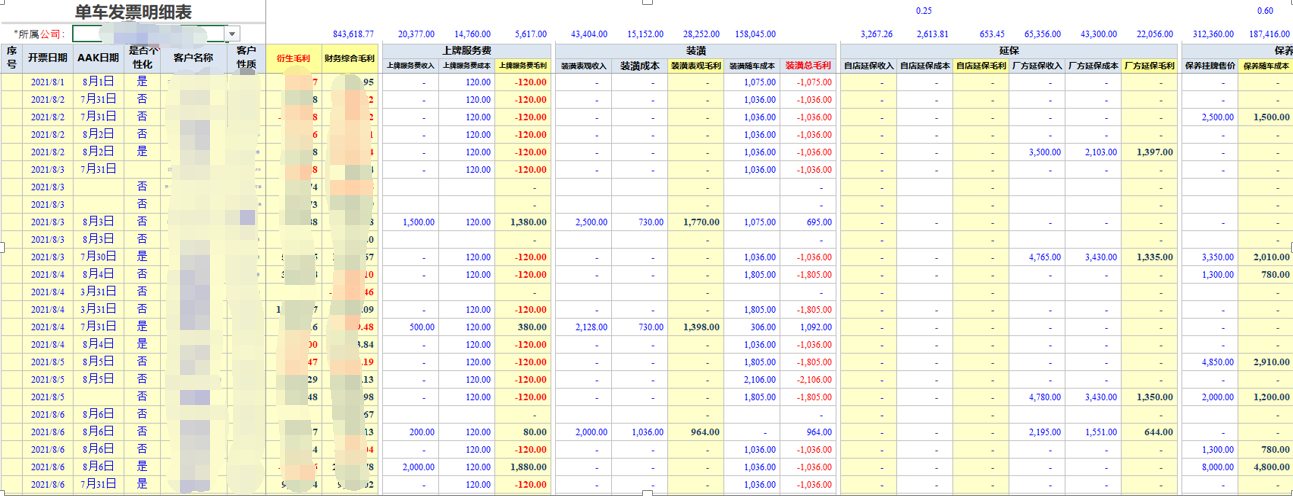Click the 所属公司 company input box
The height and width of the screenshot is (496, 1293).
pyautogui.click(x=148, y=35)
